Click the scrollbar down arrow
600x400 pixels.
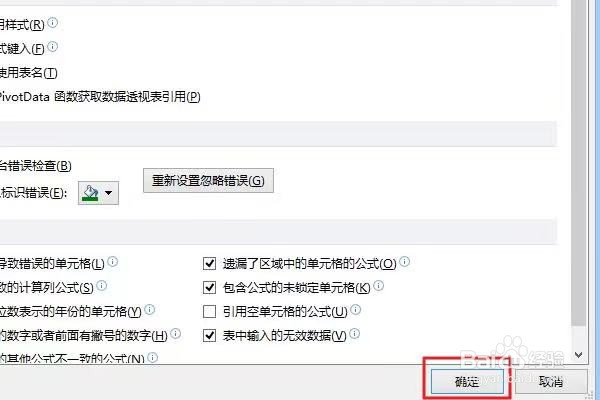click(x=579, y=355)
